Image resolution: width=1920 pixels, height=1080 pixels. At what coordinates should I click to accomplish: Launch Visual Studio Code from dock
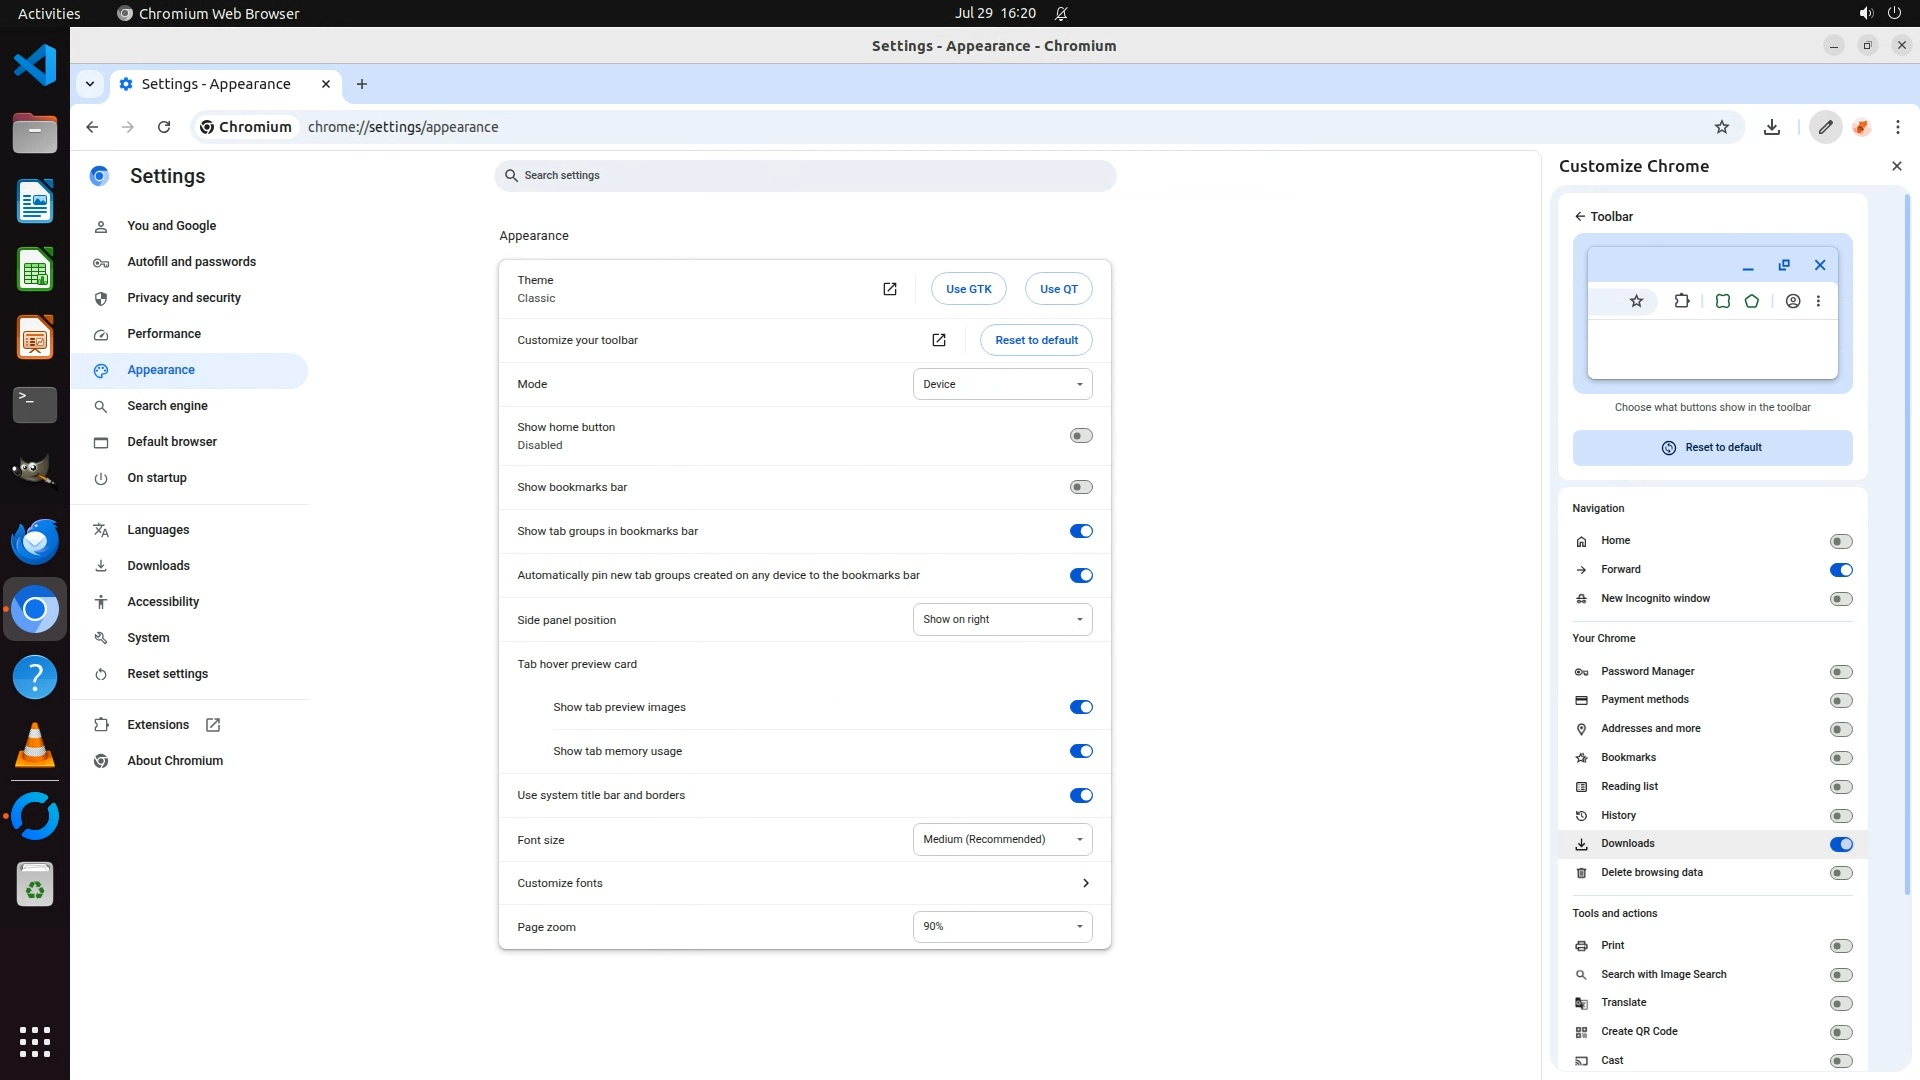[35, 66]
